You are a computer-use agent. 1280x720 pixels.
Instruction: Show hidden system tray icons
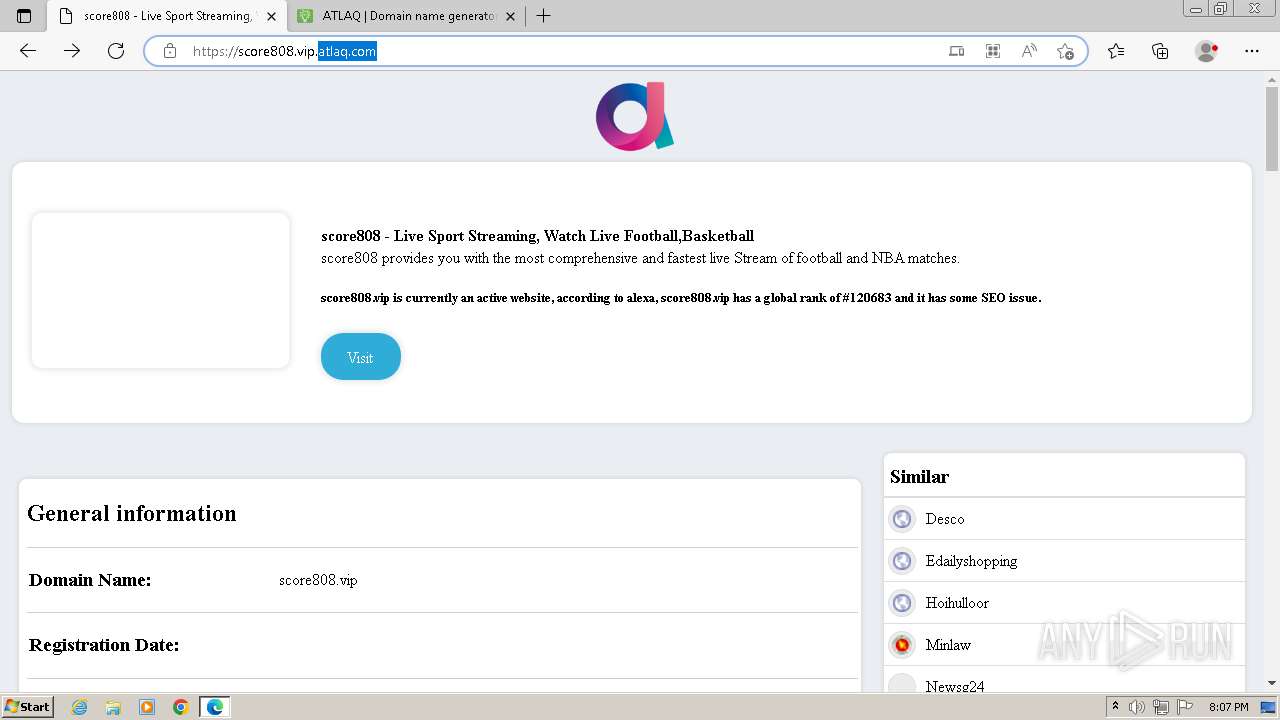pos(1115,707)
